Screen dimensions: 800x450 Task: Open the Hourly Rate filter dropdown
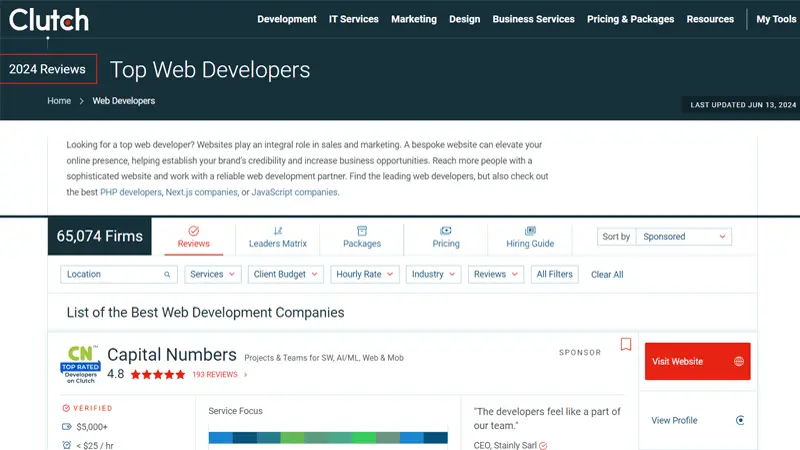[364, 274]
